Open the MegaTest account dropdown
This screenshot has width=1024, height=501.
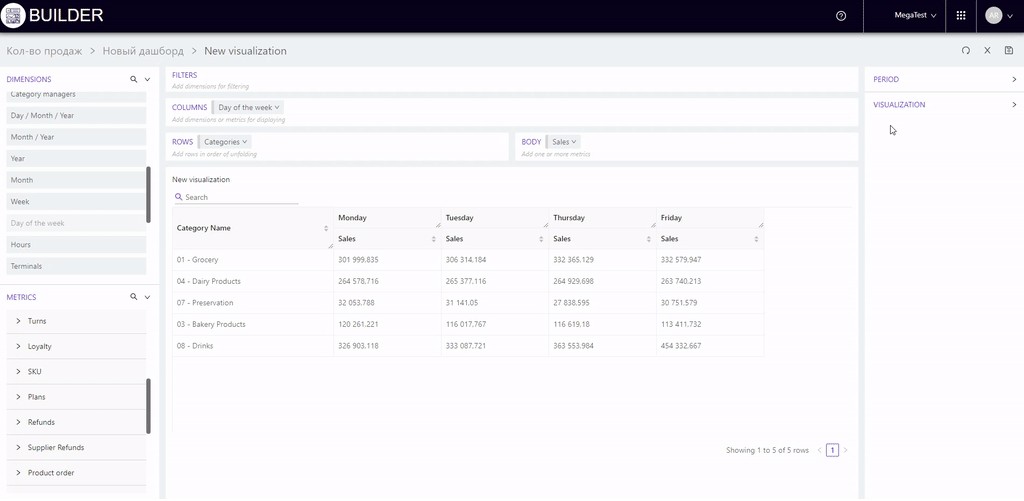point(915,16)
